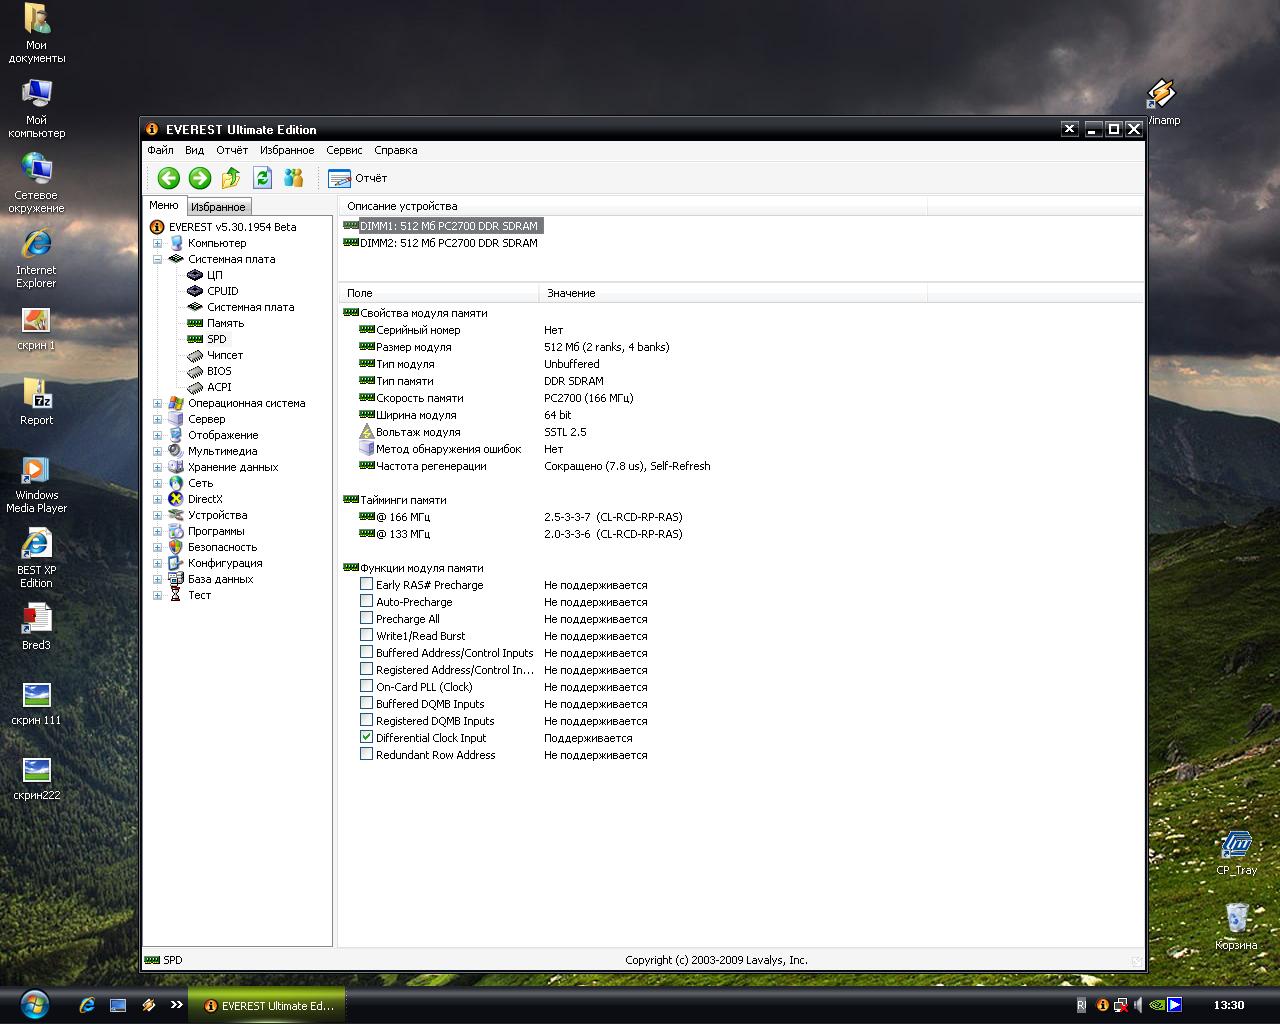
Task: Click the Значение column header
Action: [x=733, y=293]
